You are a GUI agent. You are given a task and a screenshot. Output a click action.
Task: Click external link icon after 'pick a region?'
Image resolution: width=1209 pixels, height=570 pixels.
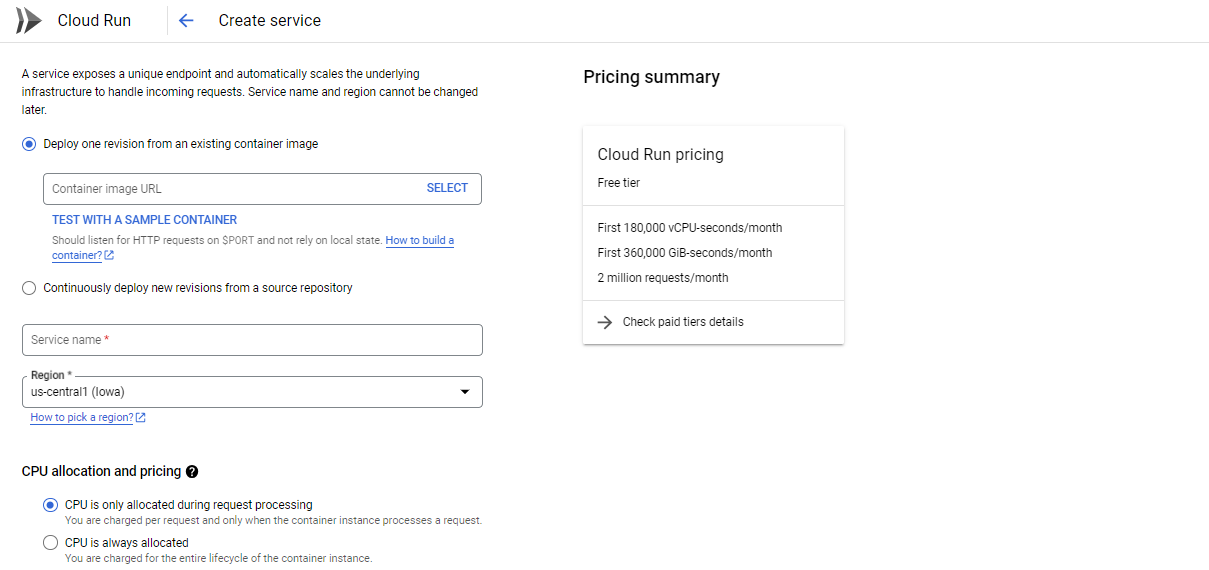click(141, 418)
